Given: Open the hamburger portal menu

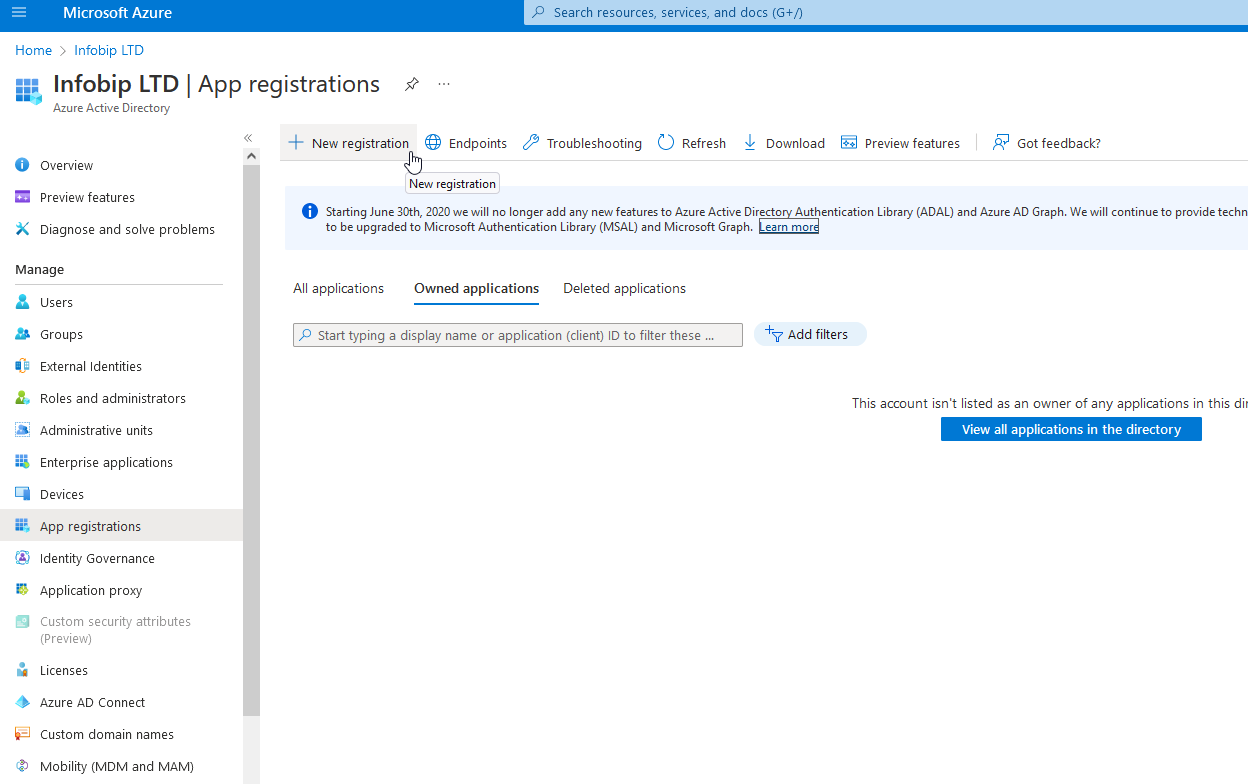Looking at the screenshot, I should pyautogui.click(x=19, y=13).
